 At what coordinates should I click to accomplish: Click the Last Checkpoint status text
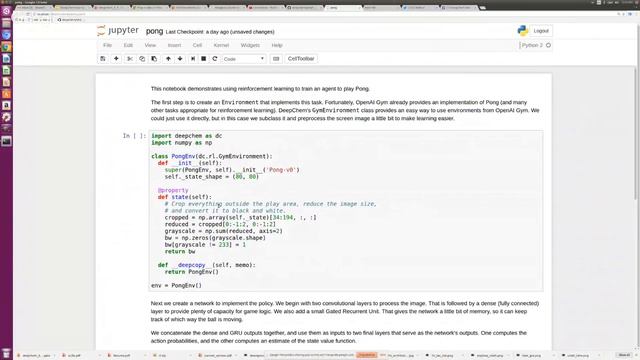click(220, 32)
